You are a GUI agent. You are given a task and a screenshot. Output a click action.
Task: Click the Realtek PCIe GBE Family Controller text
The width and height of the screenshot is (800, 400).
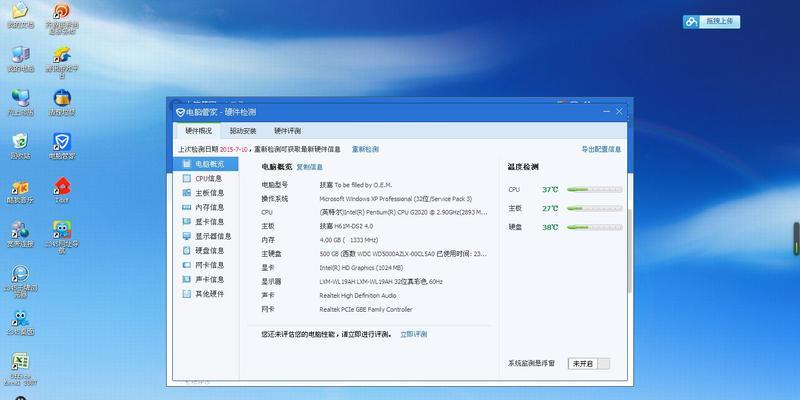366,309
